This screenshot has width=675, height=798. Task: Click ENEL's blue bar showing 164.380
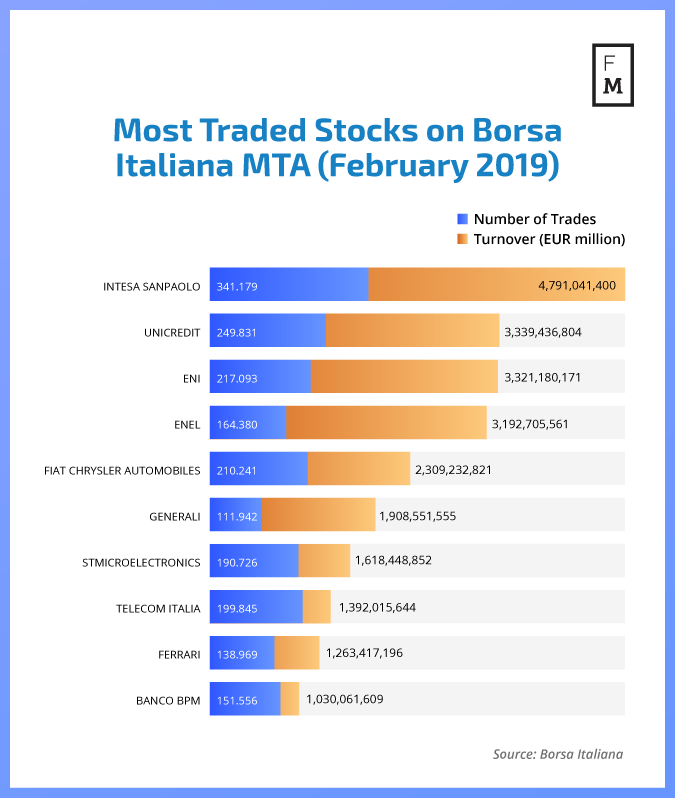[x=247, y=423]
